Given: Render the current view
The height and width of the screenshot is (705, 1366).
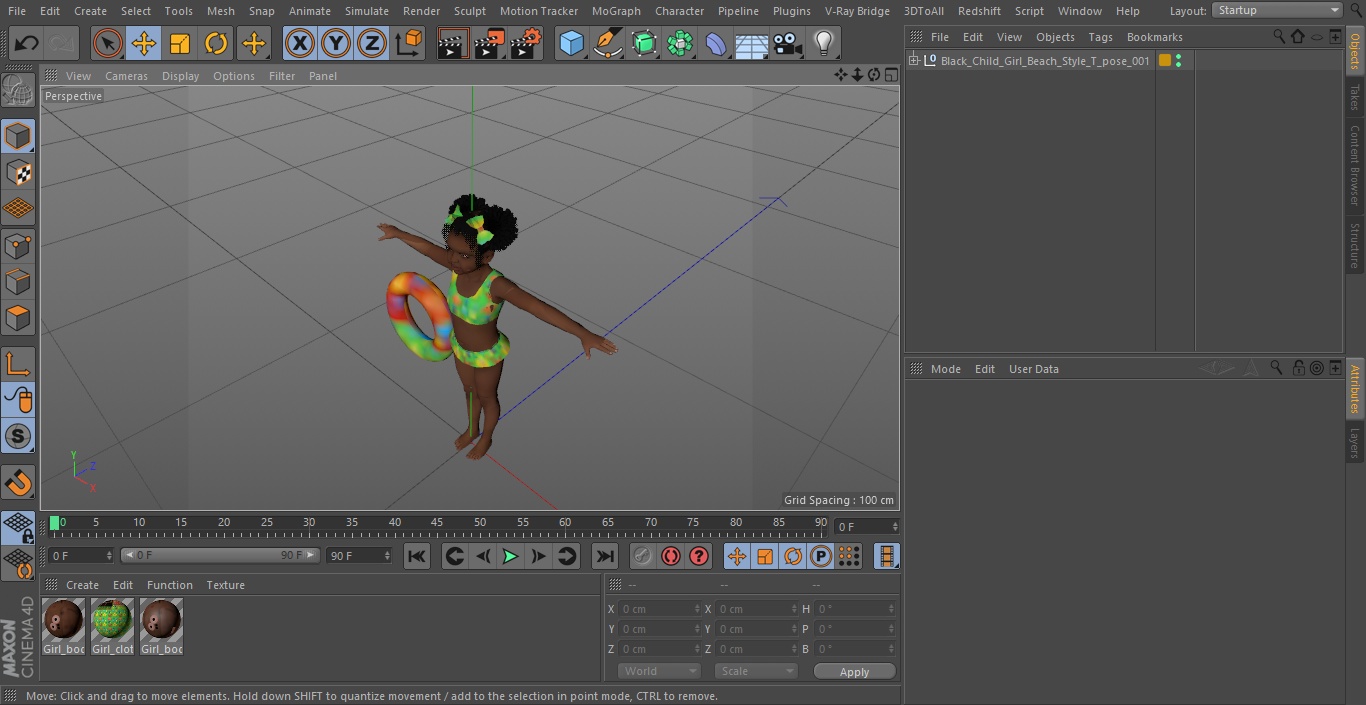Looking at the screenshot, I should click(x=453, y=43).
